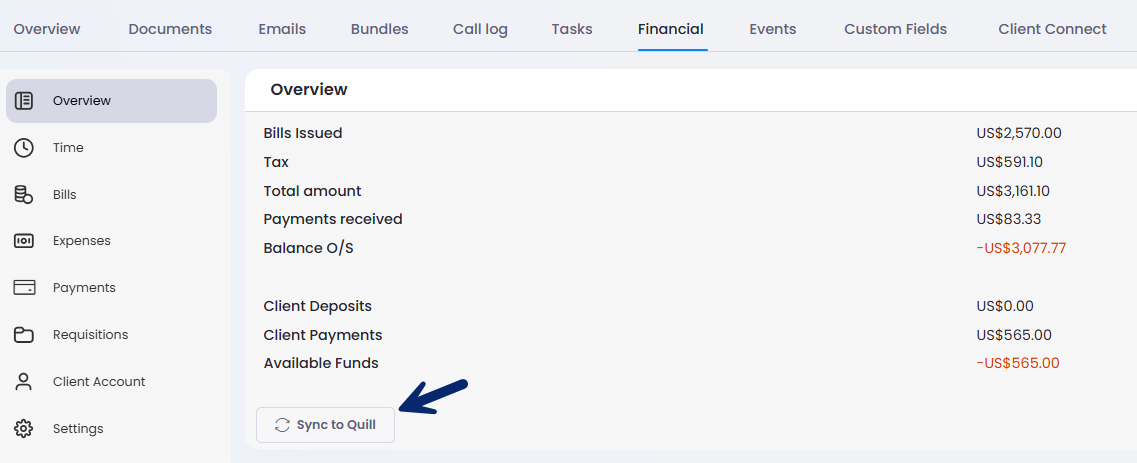The height and width of the screenshot is (463, 1137).
Task: Switch to the Events tab
Action: [773, 30]
